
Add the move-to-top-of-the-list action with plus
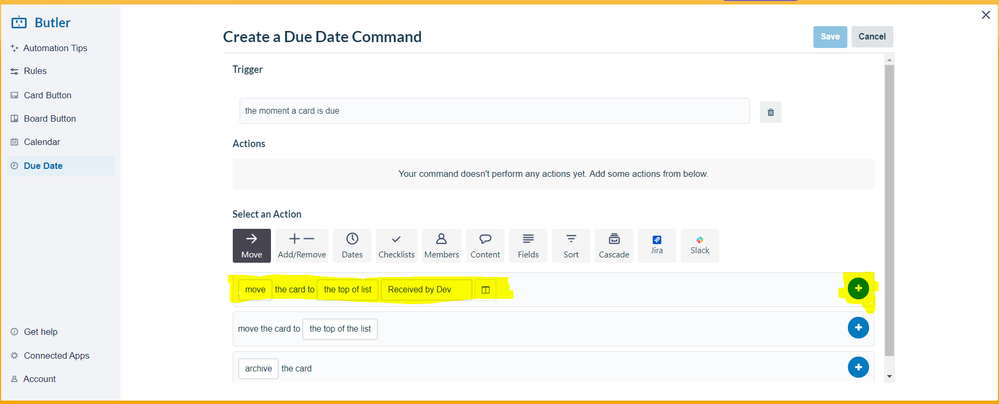858,328
